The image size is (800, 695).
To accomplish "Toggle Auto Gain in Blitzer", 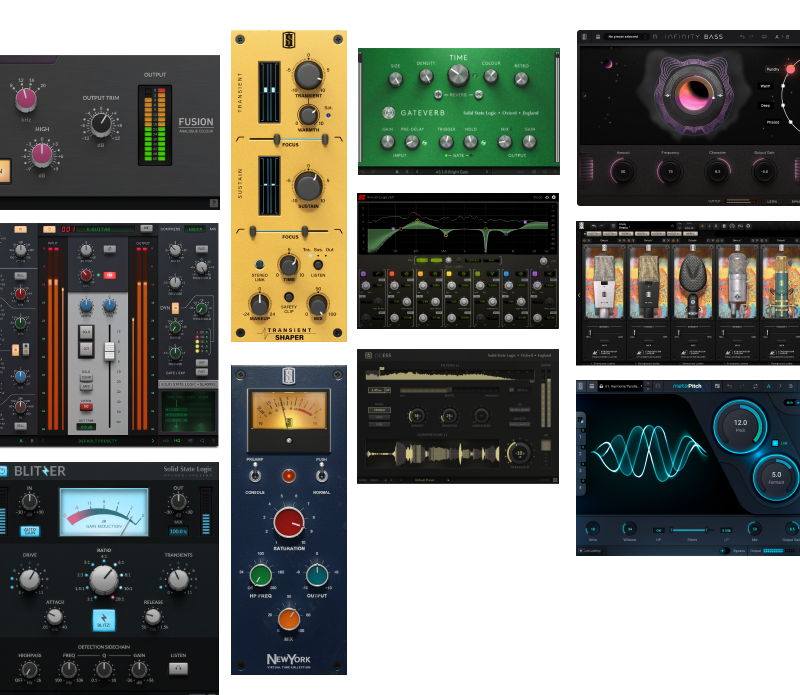I will 30,531.
